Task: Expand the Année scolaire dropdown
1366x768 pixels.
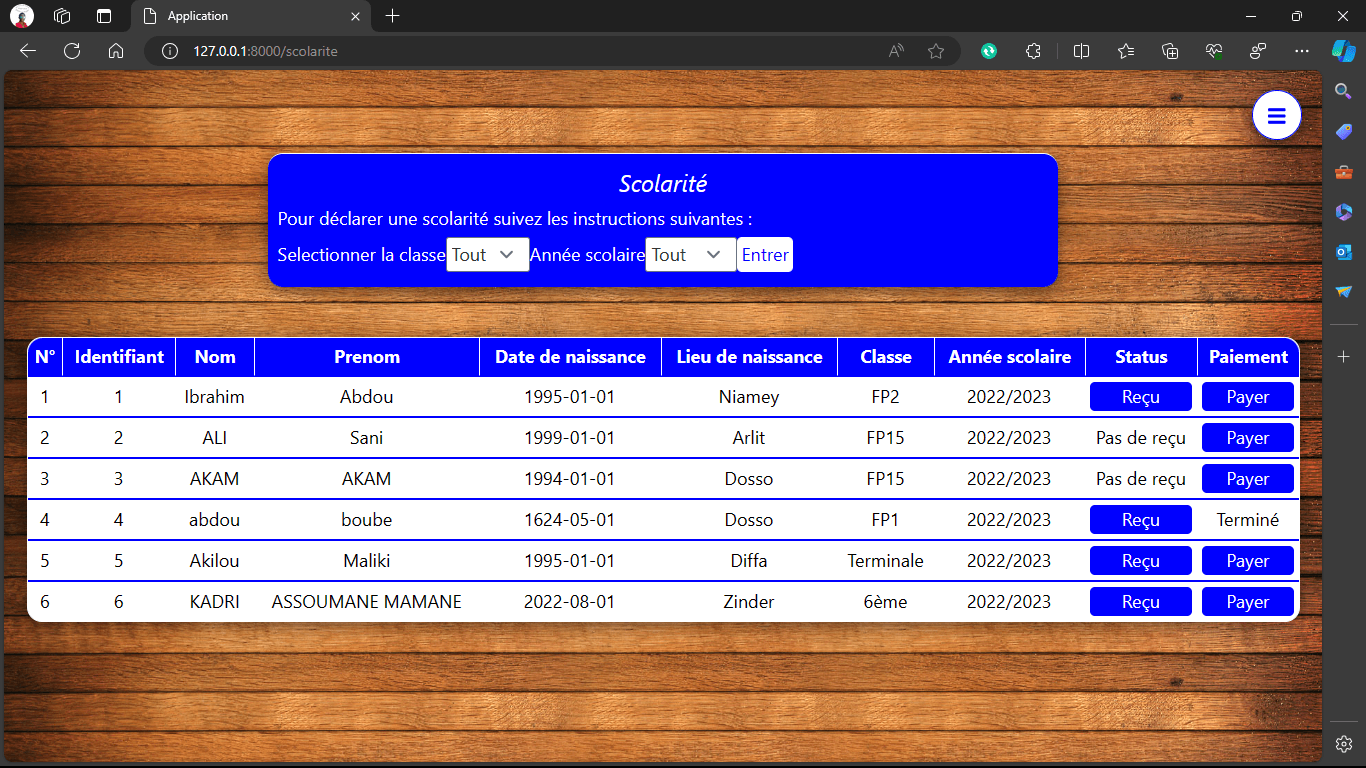Action: click(691, 255)
